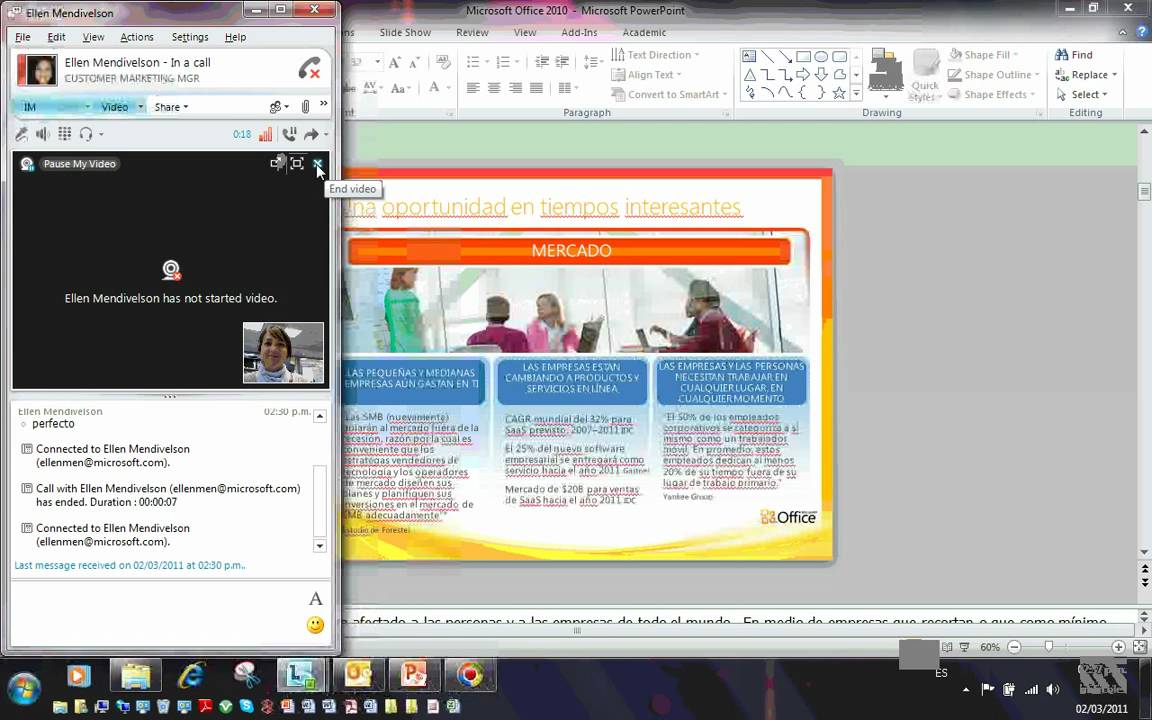Image resolution: width=1152 pixels, height=720 pixels.
Task: Click the End video button
Action: [317, 163]
